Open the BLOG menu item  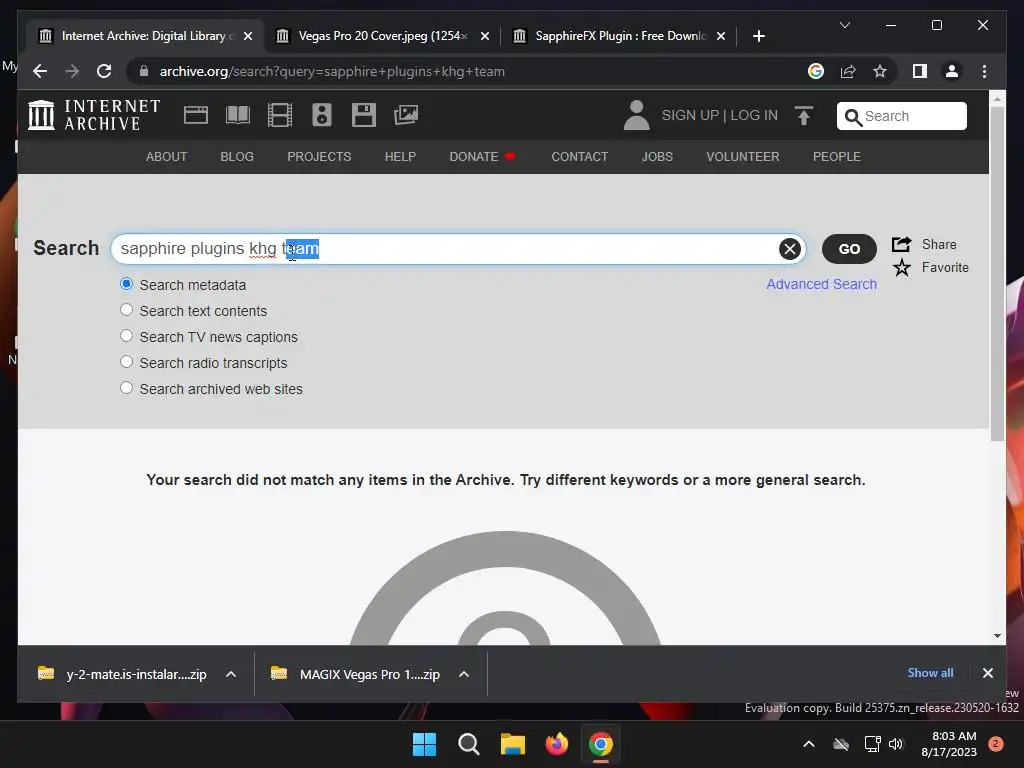237,157
